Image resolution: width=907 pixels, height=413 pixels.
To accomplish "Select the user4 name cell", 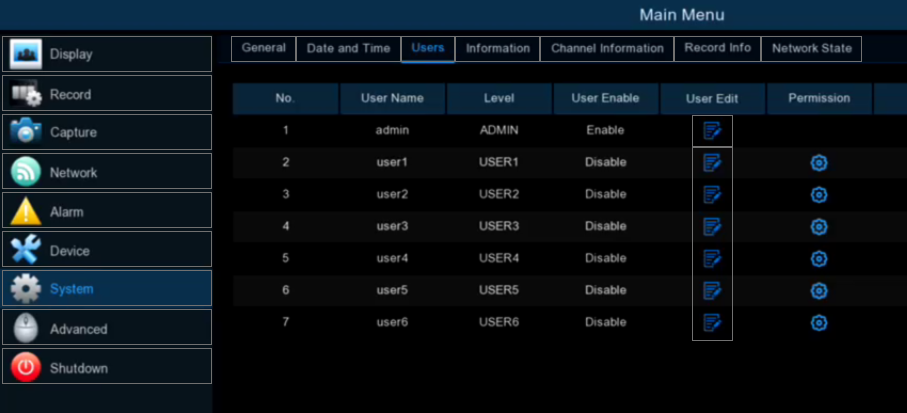I will (392, 258).
